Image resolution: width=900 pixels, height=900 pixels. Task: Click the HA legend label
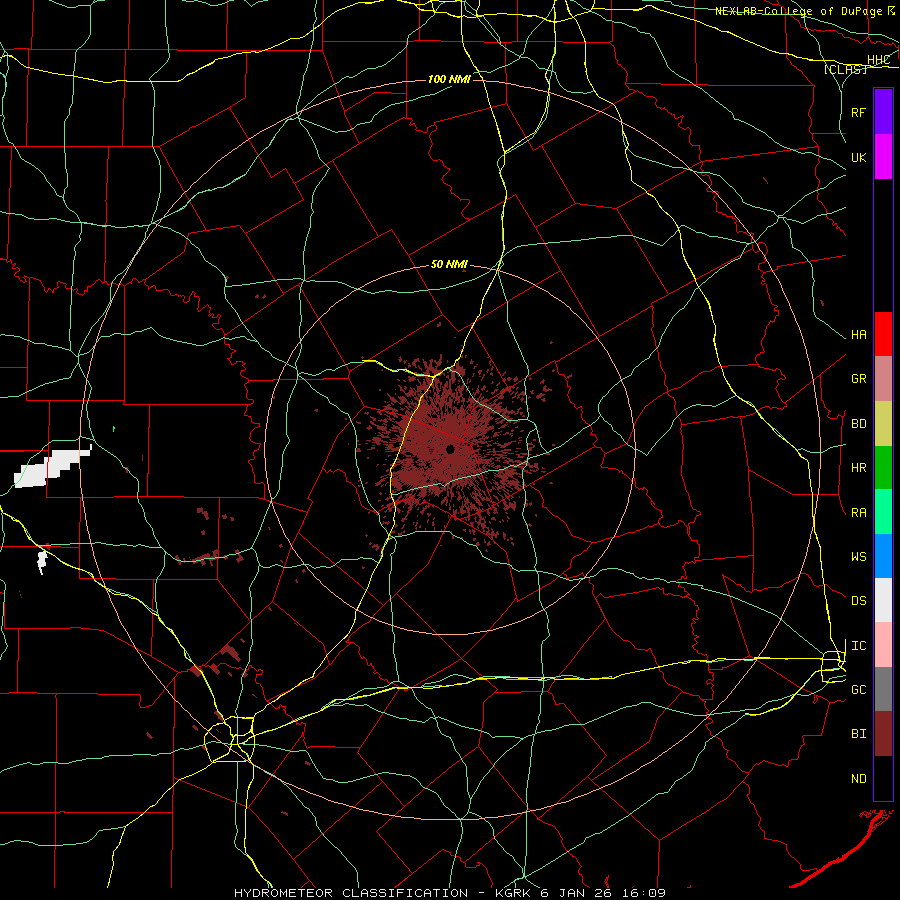(858, 335)
